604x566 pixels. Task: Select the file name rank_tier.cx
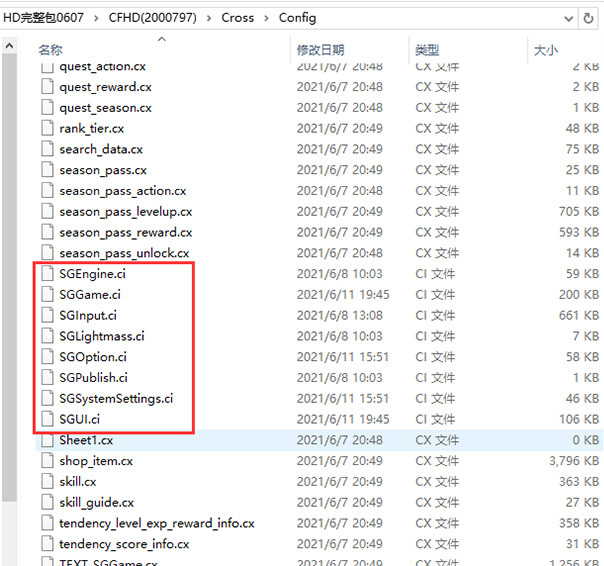(x=91, y=129)
